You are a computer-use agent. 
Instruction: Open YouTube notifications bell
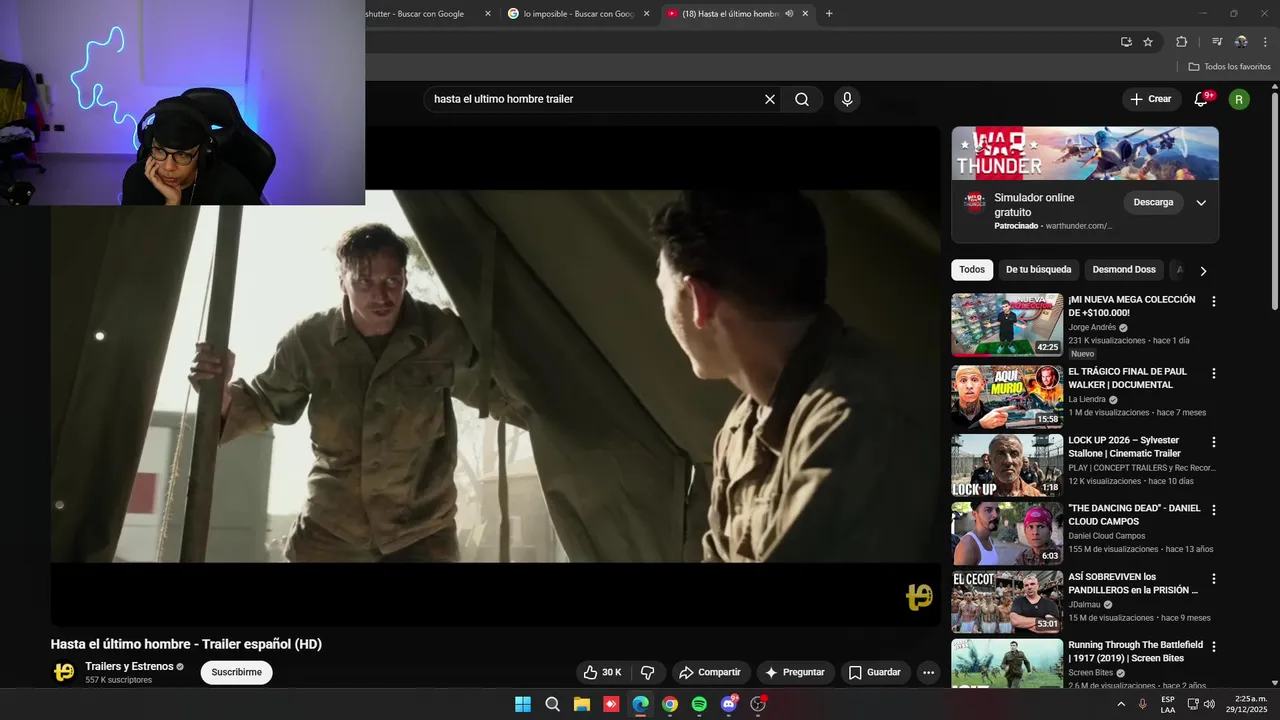[x=1202, y=99]
